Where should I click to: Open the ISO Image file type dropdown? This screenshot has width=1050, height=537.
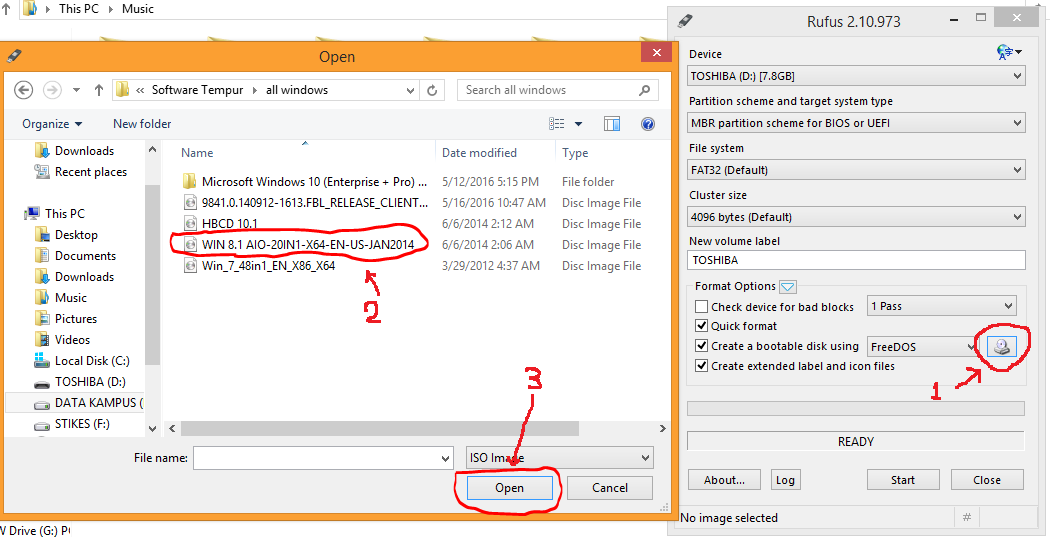pos(559,458)
